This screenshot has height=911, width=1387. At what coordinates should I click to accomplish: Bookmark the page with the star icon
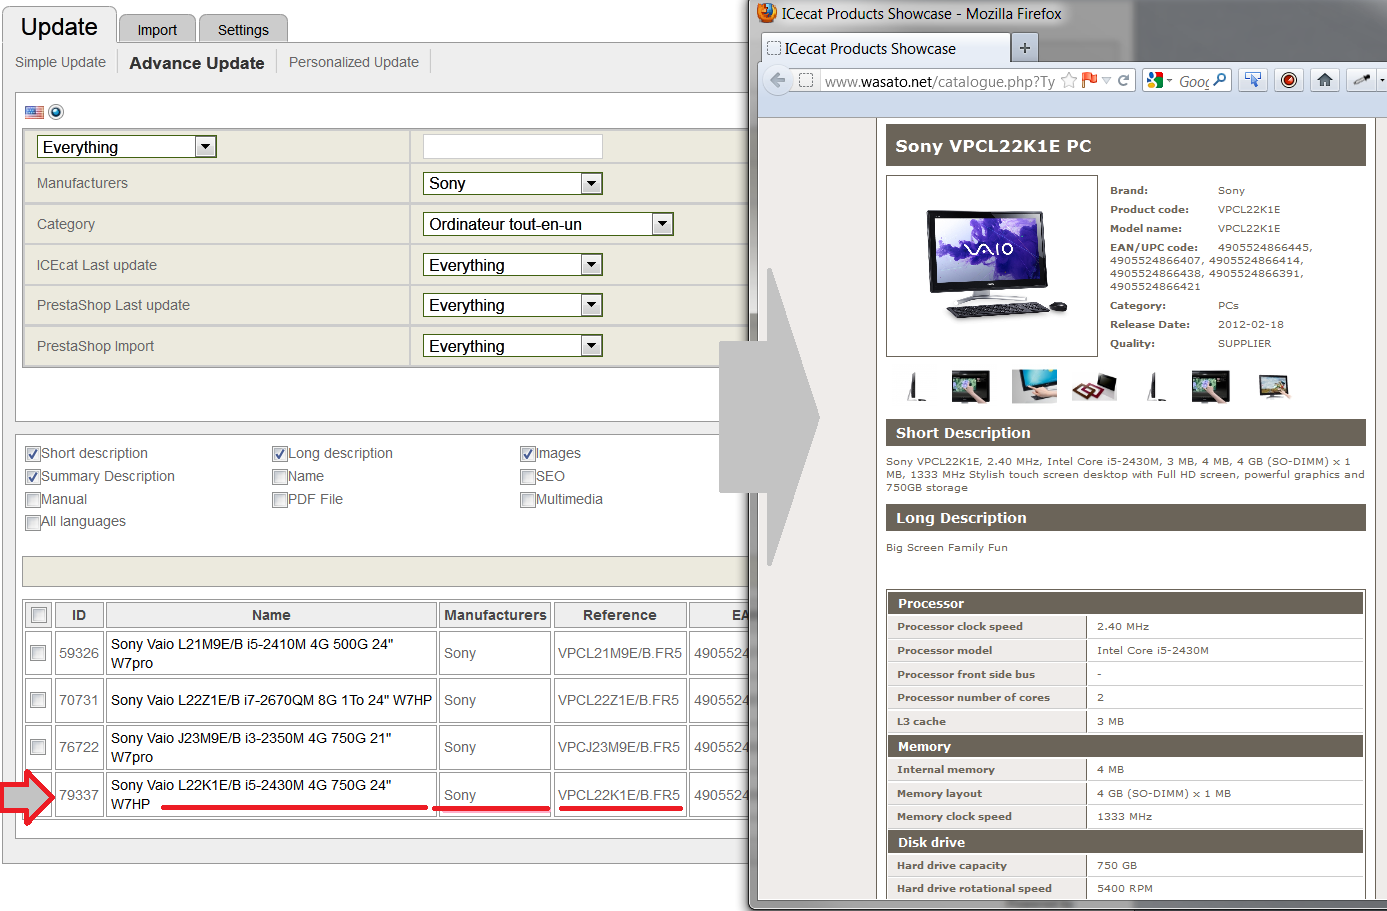pos(1069,80)
